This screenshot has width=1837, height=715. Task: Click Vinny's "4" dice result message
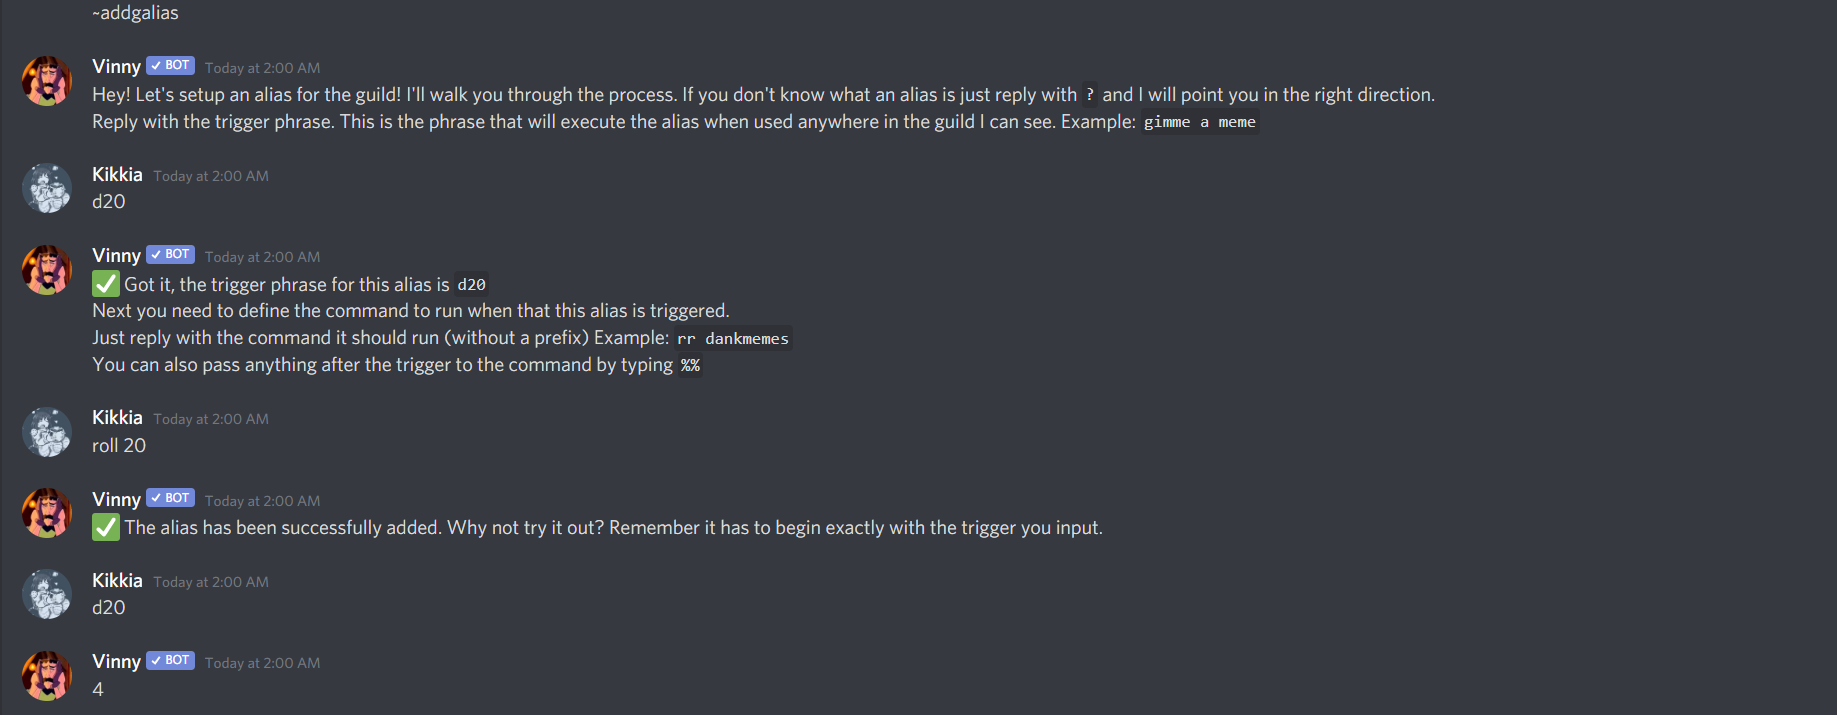point(98,689)
